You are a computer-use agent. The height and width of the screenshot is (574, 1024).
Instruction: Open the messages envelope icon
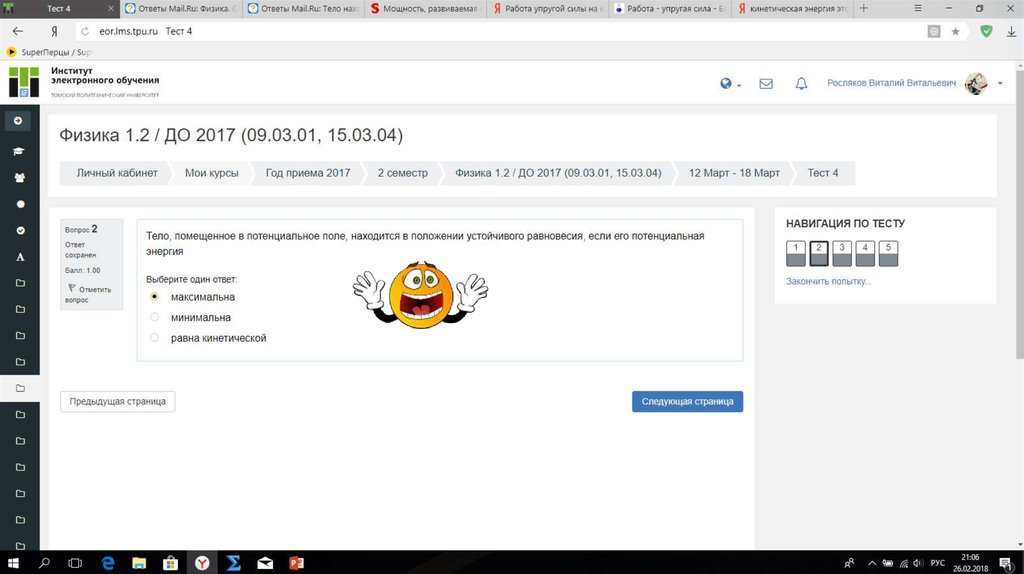[766, 84]
